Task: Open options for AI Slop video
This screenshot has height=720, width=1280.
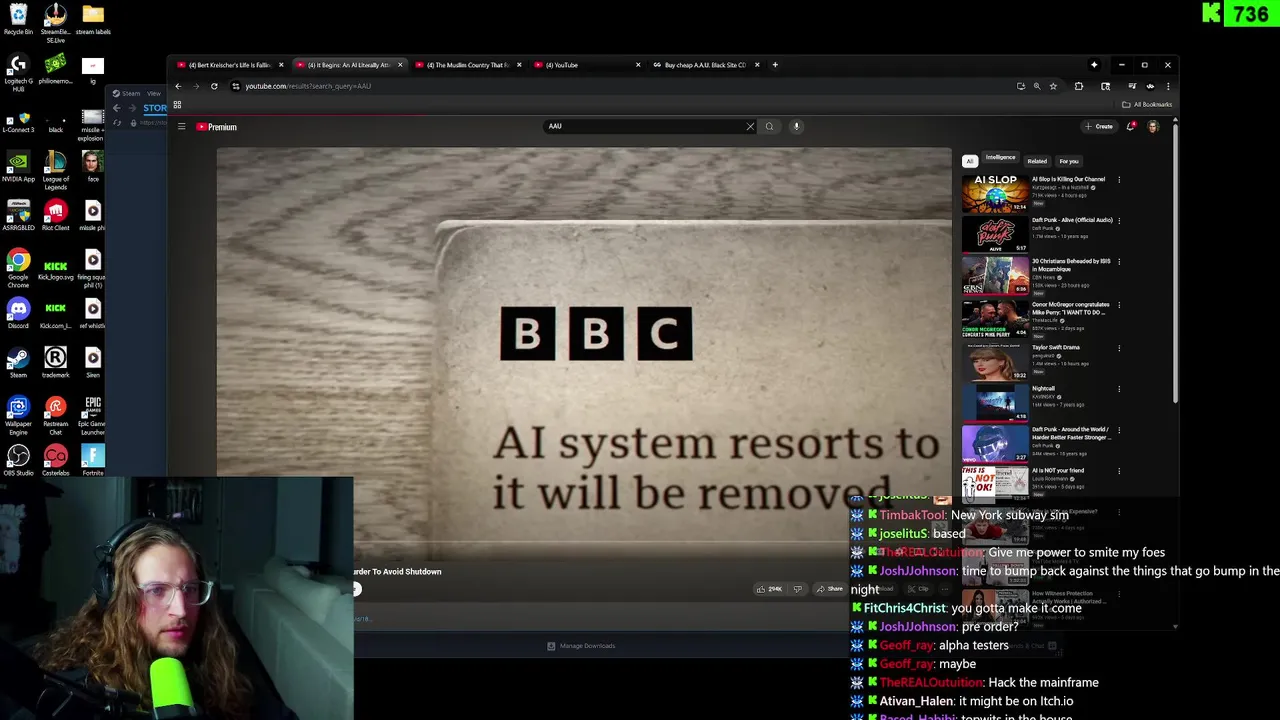Action: [x=1119, y=180]
